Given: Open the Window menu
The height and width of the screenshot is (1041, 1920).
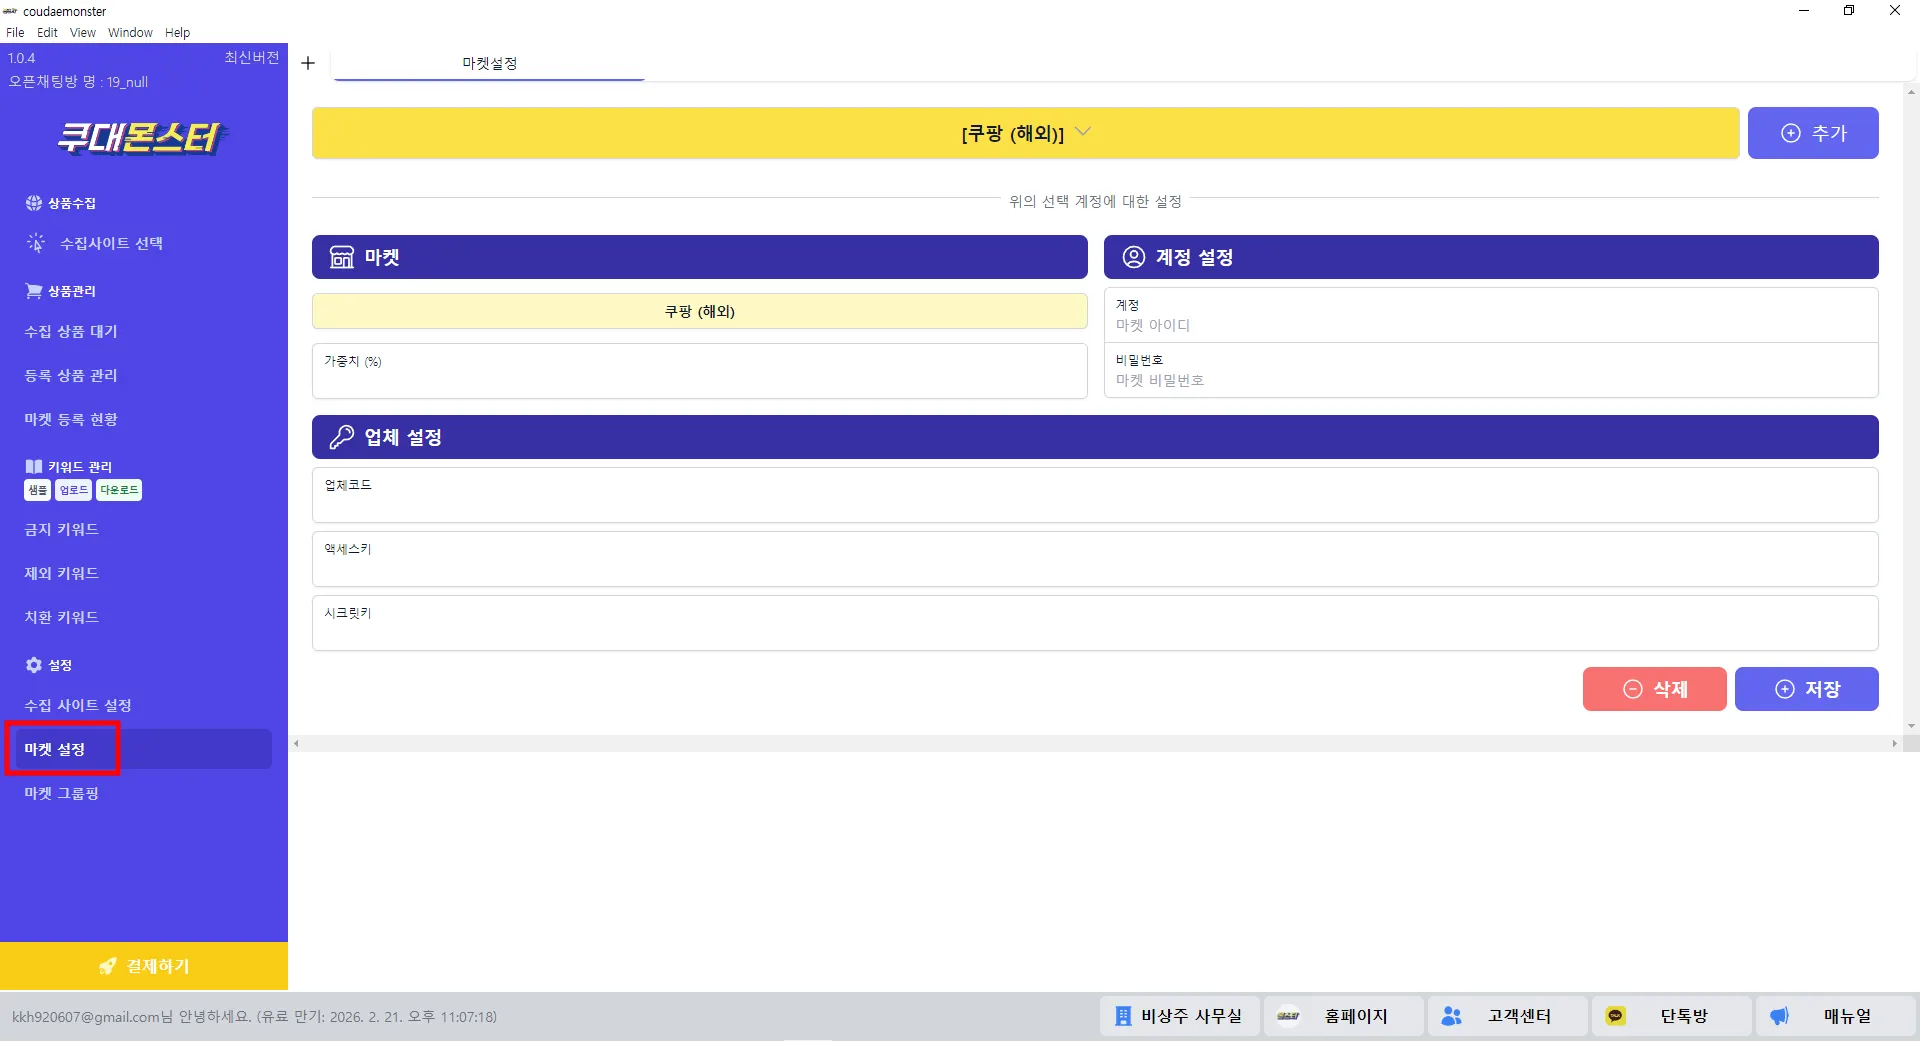Looking at the screenshot, I should 130,32.
